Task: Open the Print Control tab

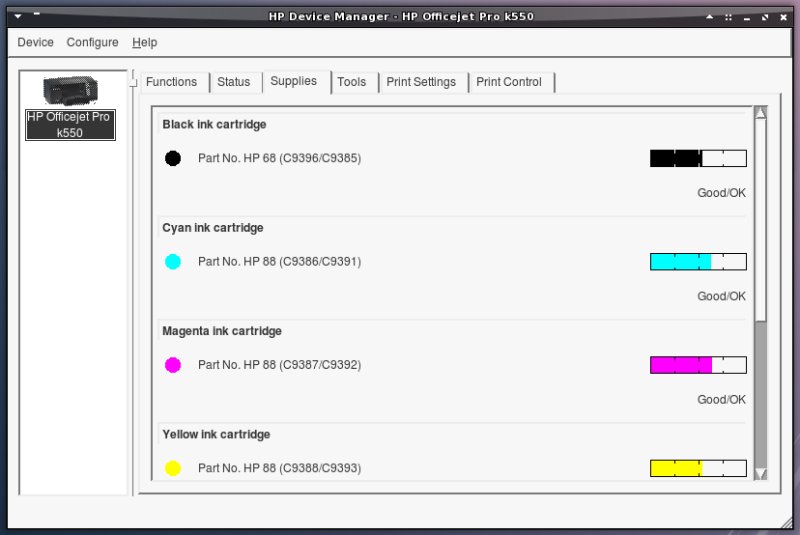Action: pos(509,82)
